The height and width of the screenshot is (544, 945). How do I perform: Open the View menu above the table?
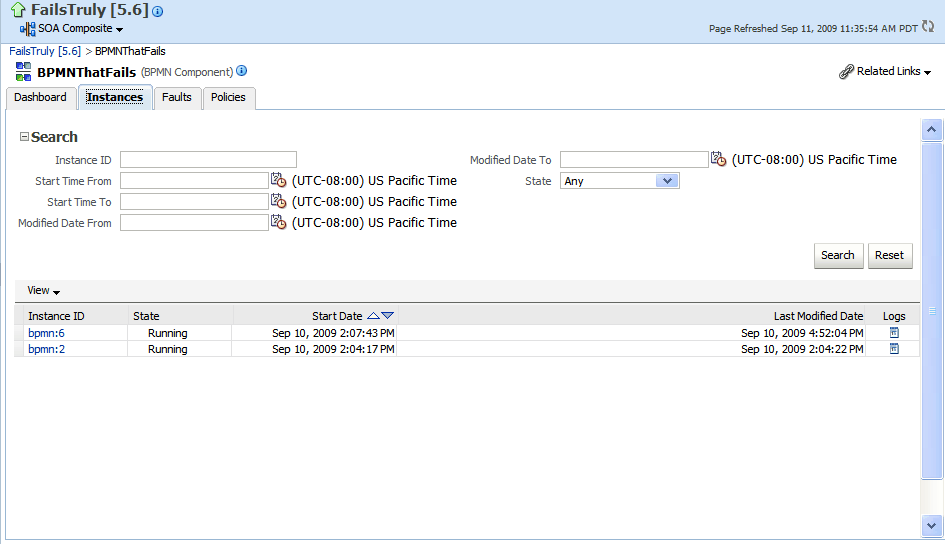43,290
